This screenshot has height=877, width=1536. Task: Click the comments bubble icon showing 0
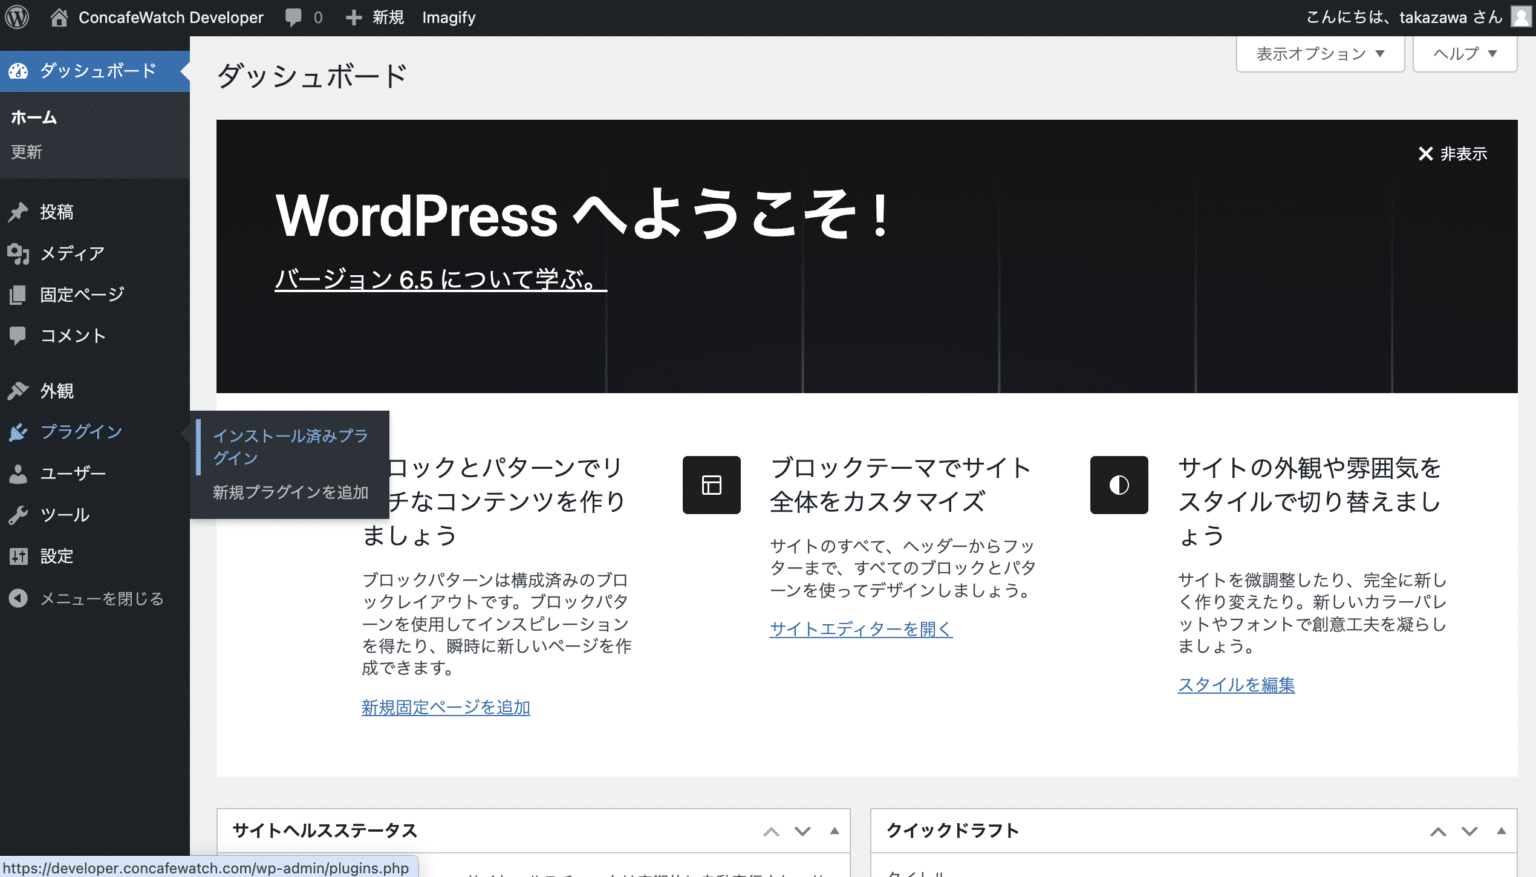[x=295, y=16]
